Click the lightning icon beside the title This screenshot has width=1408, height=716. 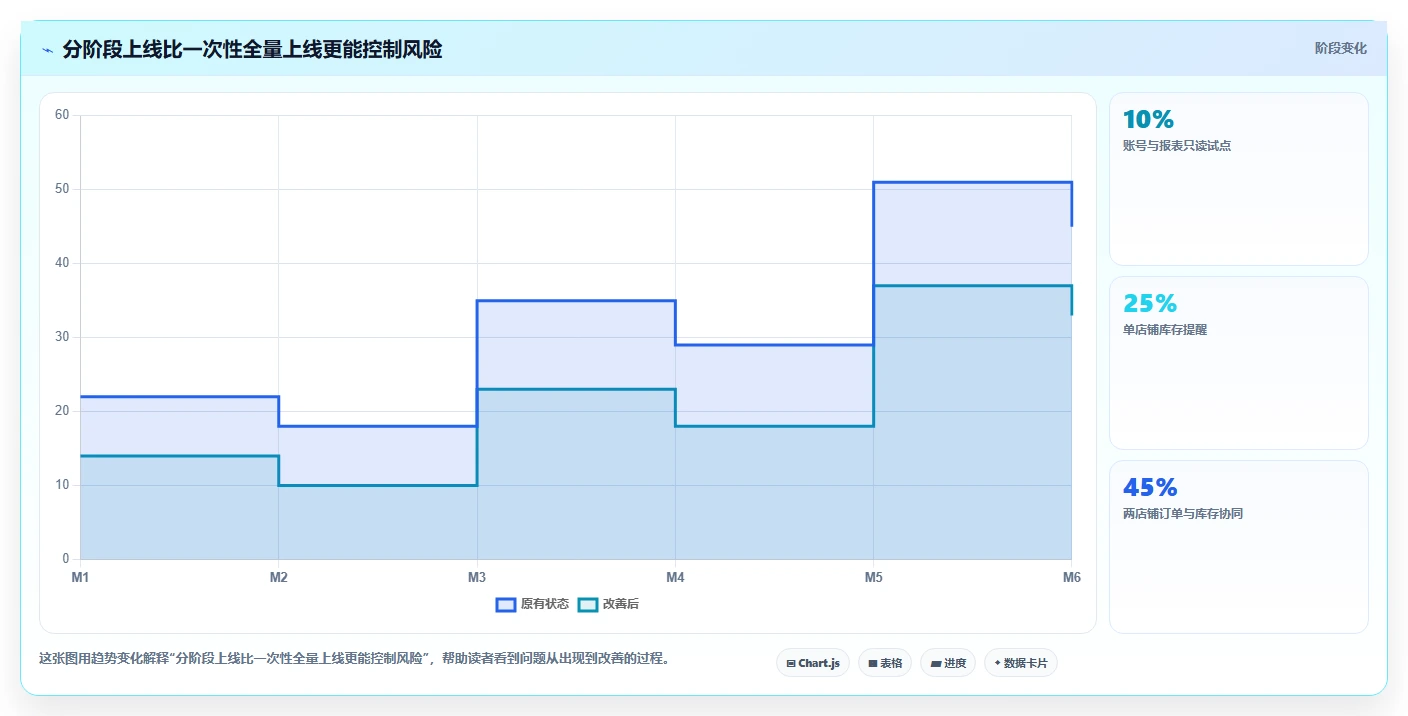click(47, 50)
